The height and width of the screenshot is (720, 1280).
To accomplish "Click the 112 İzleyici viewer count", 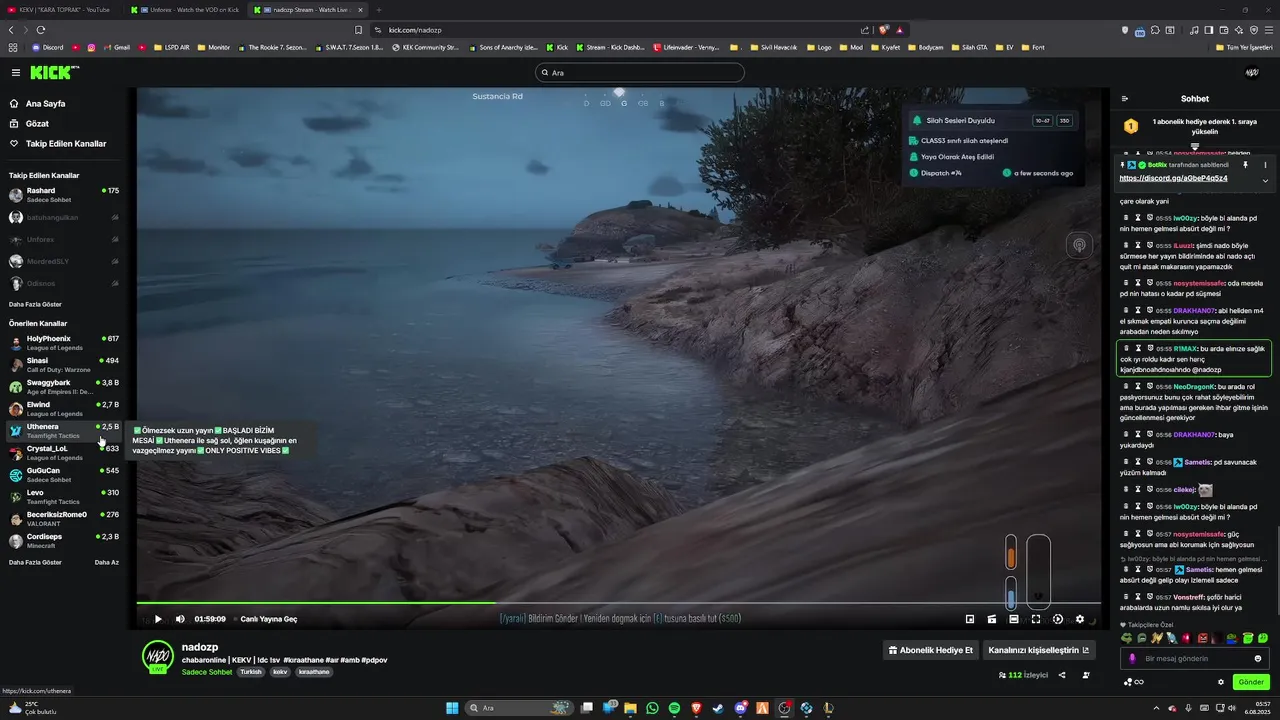I will pyautogui.click(x=1023, y=675).
